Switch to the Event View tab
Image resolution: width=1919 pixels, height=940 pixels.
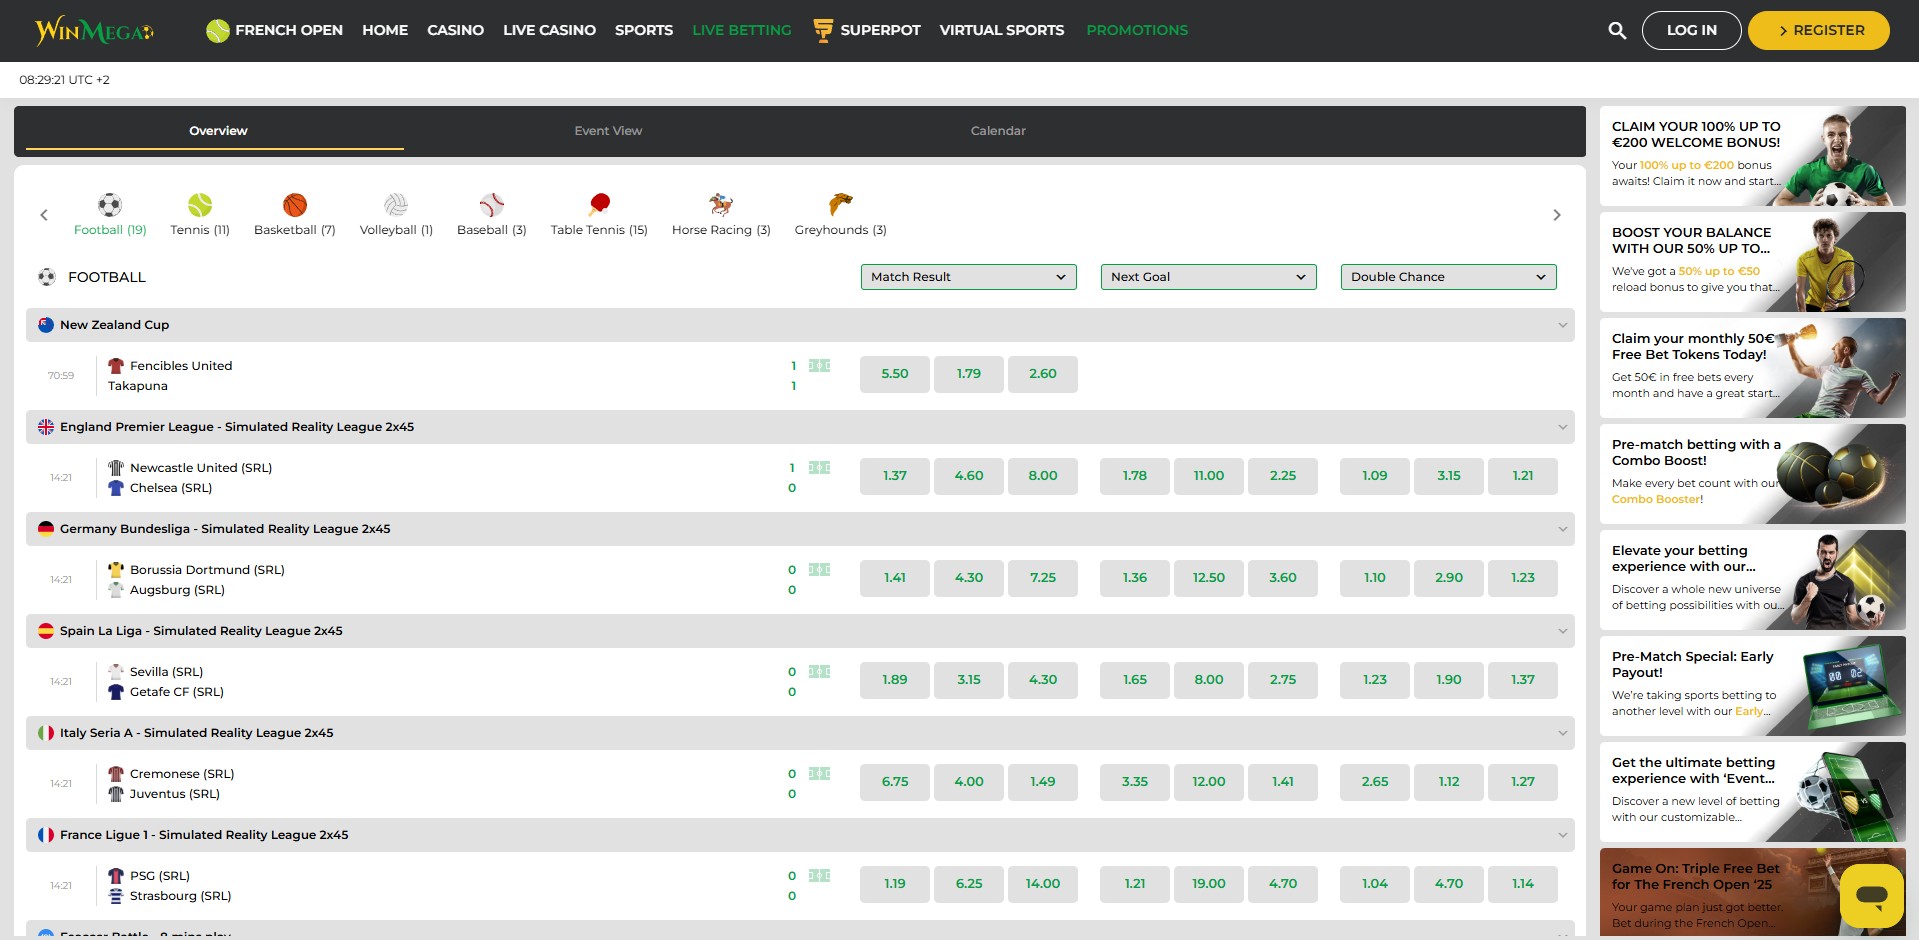pos(608,131)
